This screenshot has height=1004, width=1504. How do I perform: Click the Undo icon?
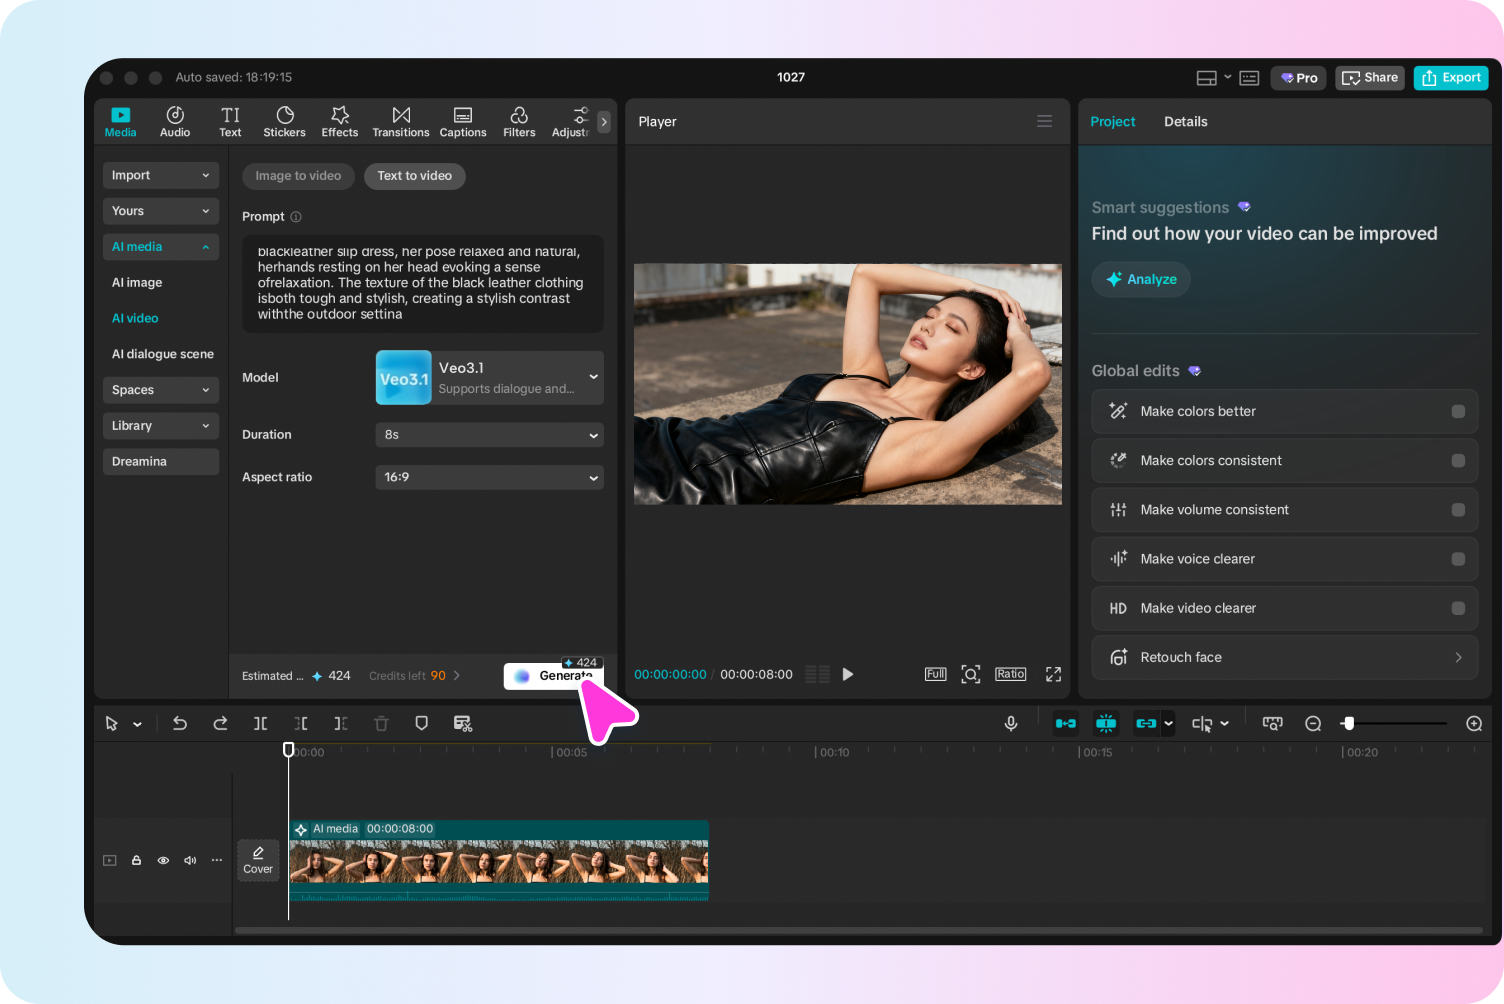coord(180,723)
